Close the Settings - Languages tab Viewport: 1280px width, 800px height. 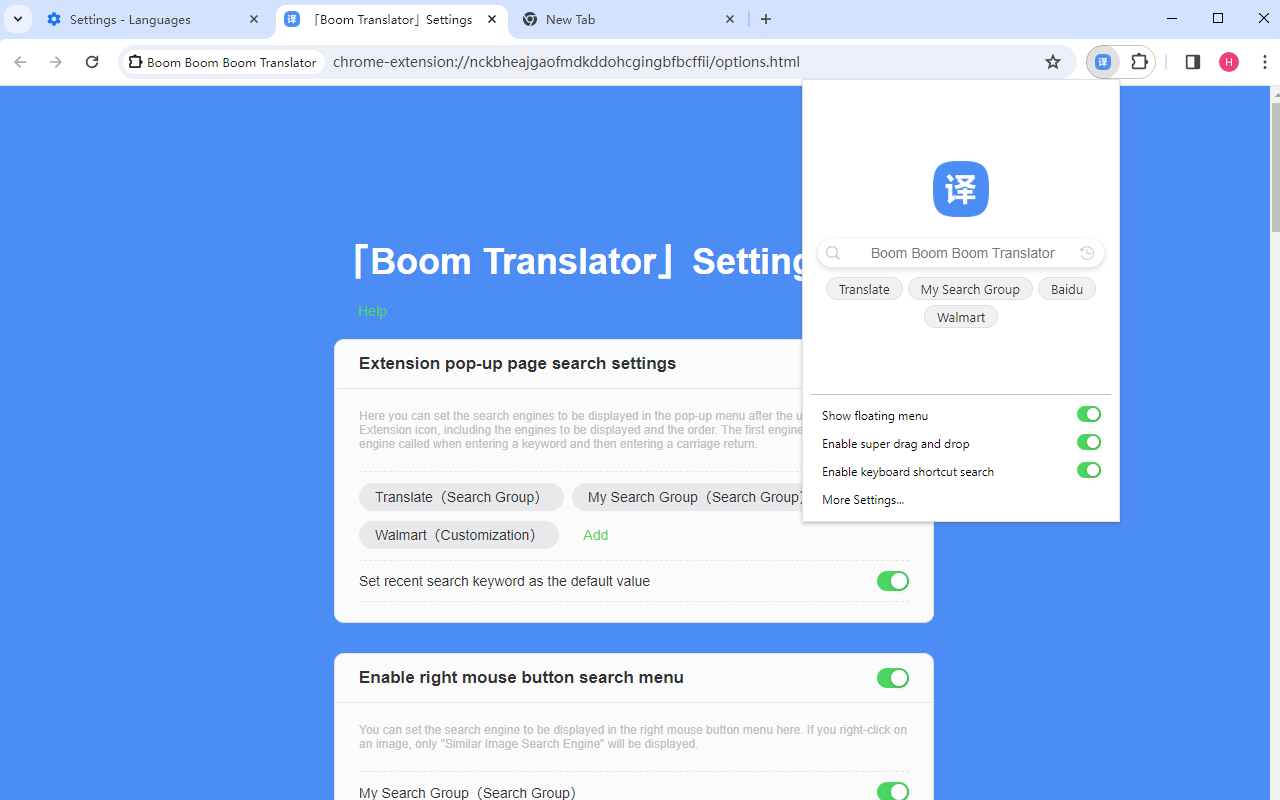click(254, 19)
